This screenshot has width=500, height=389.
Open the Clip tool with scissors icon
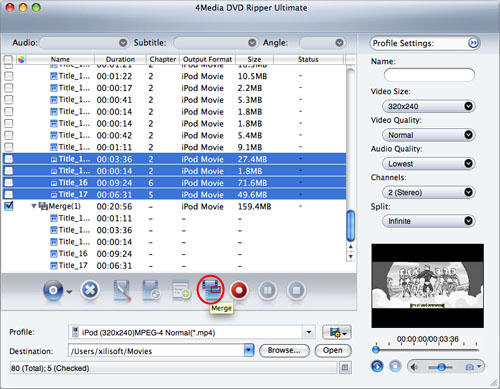[x=121, y=291]
